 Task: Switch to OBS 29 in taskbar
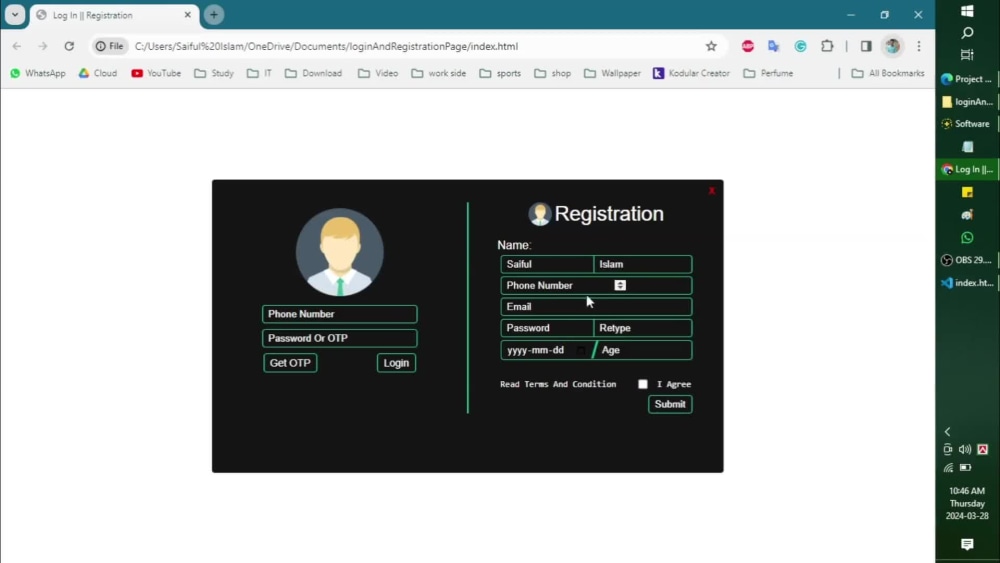[967, 260]
